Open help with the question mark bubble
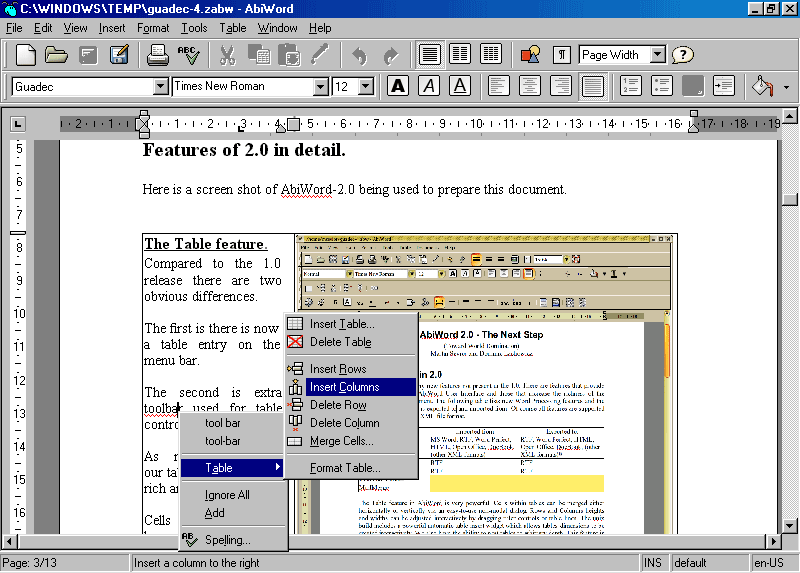800x573 pixels. click(683, 55)
